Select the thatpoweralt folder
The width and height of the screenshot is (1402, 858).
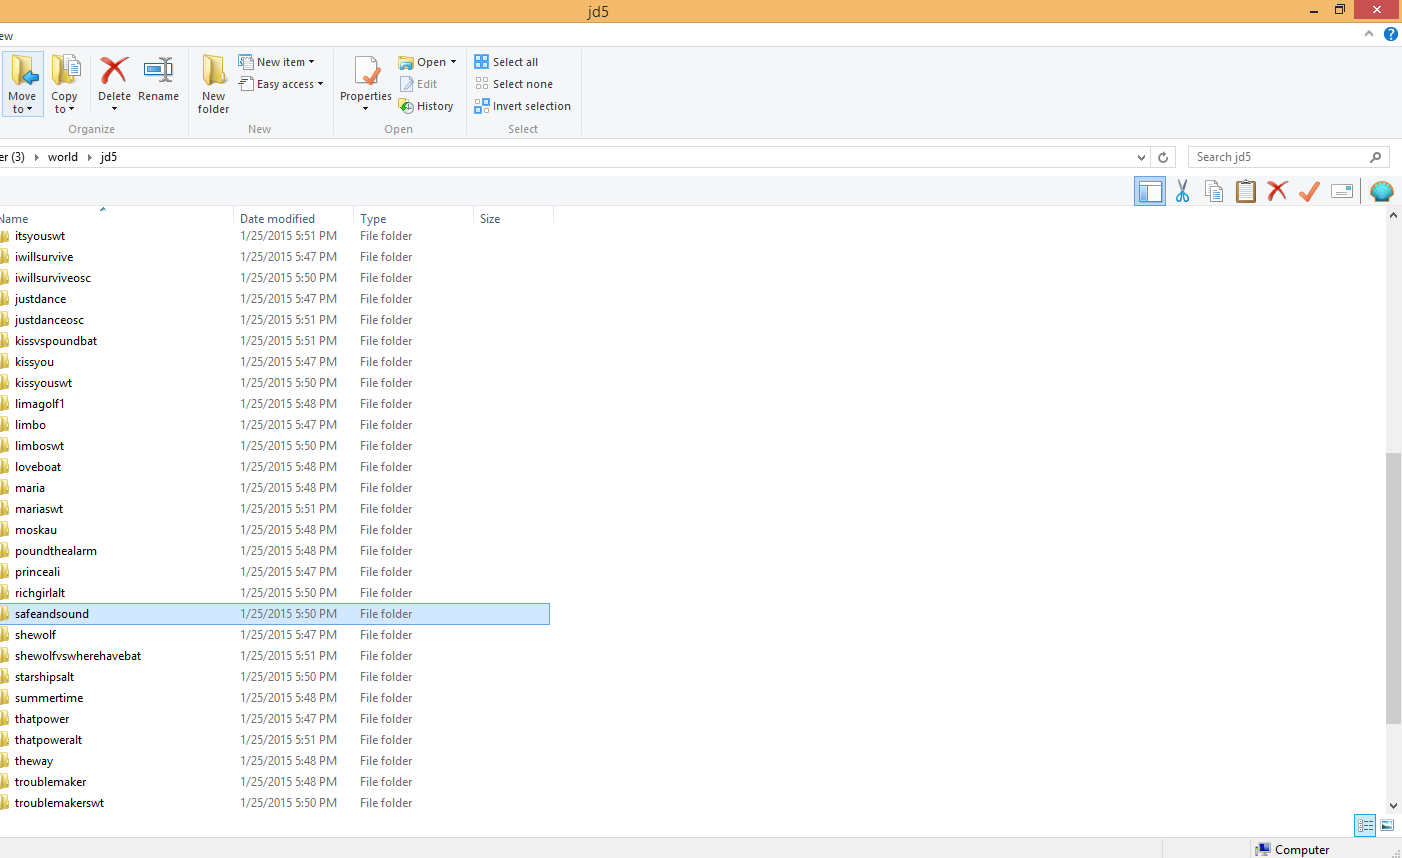49,740
